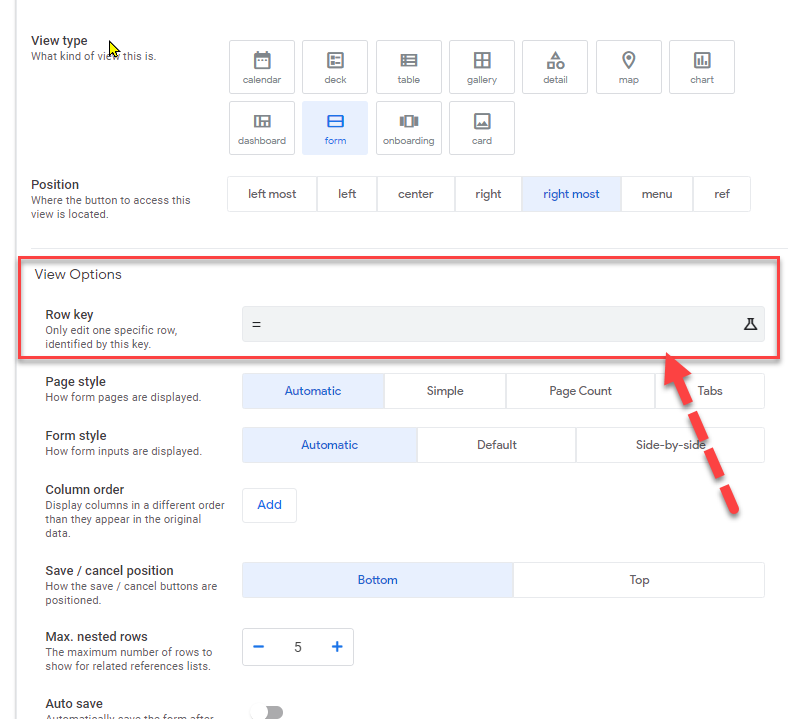Increase Max. nested rows with plus
Image resolution: width=788 pixels, height=719 pixels.
pos(337,647)
